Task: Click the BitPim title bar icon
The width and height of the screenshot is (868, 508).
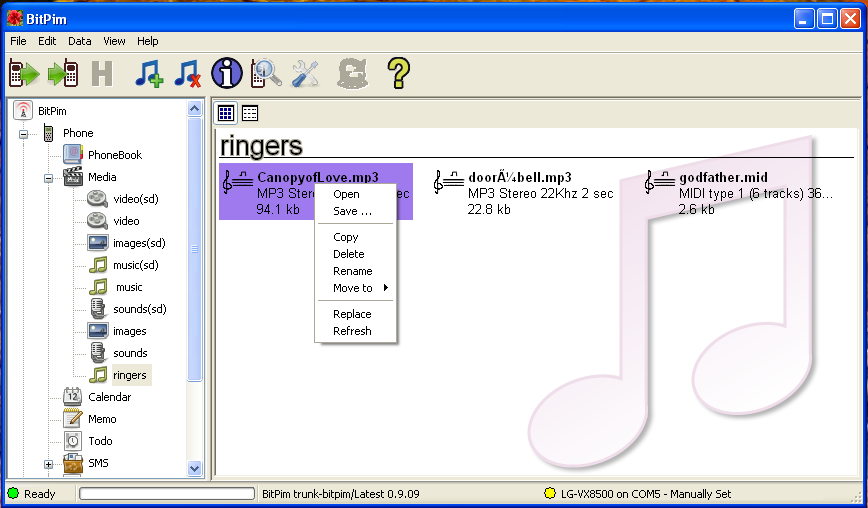Action: coord(14,18)
